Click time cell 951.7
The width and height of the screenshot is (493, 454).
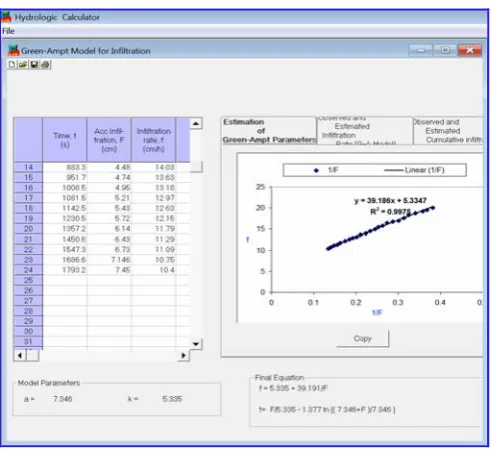65,177
